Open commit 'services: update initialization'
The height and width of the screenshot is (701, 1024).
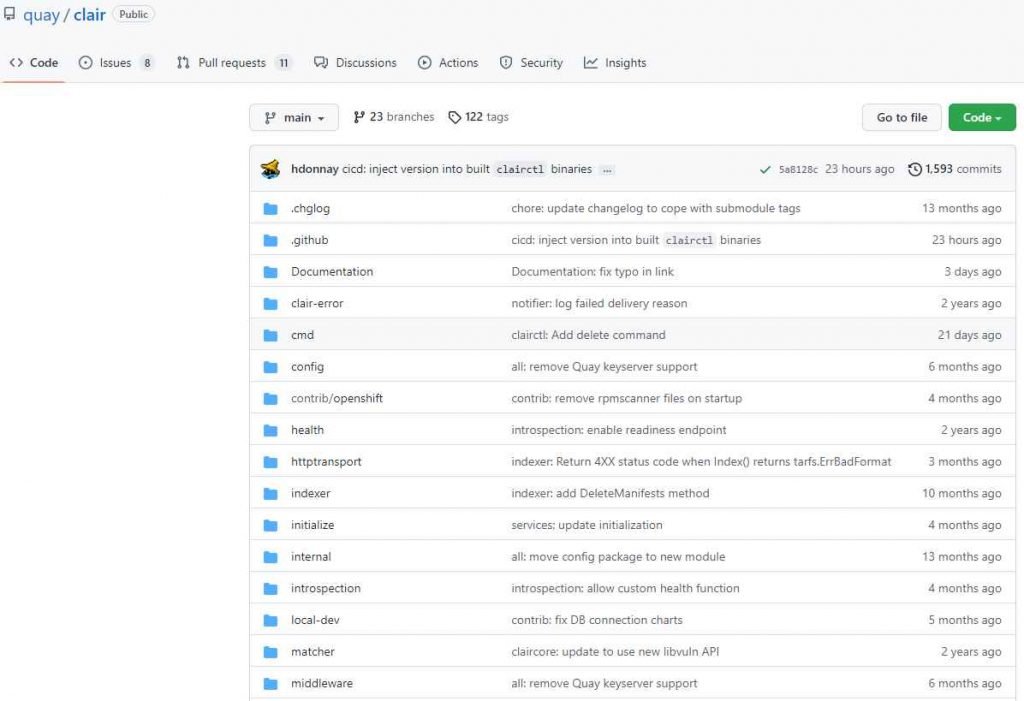point(587,525)
